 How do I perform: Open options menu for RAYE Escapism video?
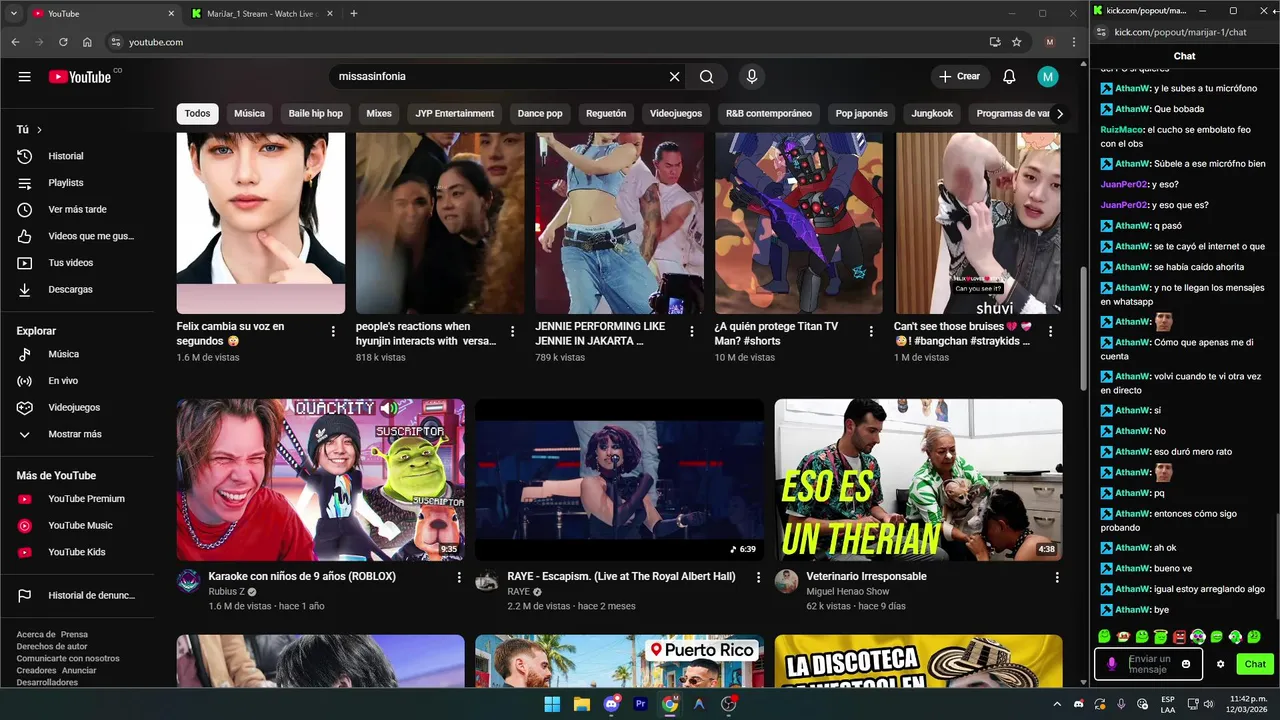tap(758, 577)
